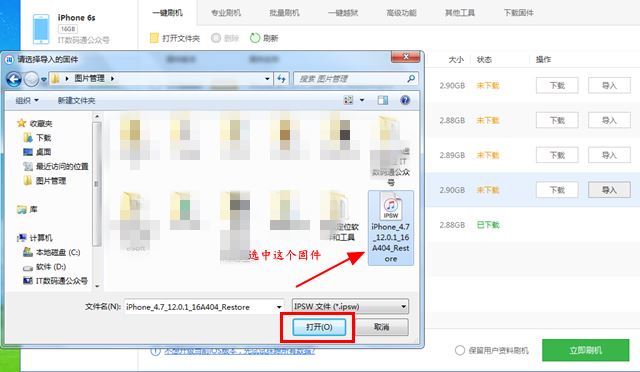640x372 pixels.
Task: Click the 取消 button
Action: pos(382,327)
